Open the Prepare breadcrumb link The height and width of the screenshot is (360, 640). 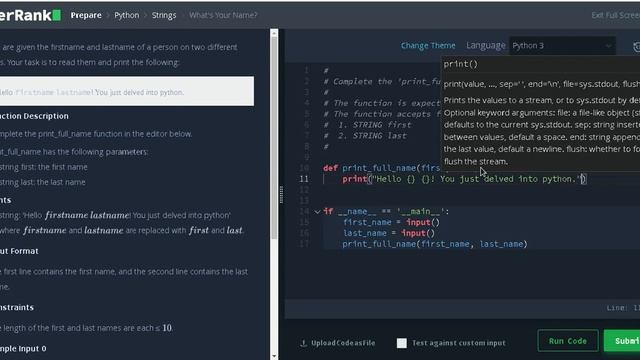86,15
